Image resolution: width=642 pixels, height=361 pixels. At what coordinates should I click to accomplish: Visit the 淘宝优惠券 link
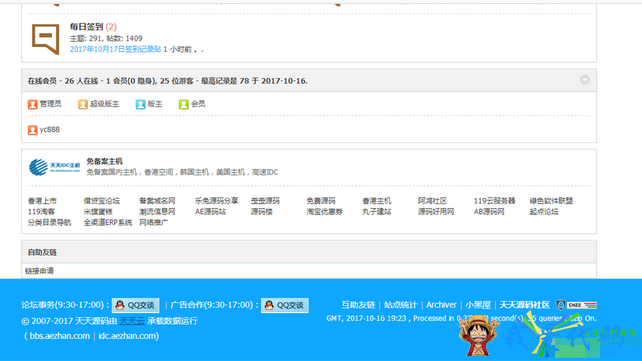(324, 212)
